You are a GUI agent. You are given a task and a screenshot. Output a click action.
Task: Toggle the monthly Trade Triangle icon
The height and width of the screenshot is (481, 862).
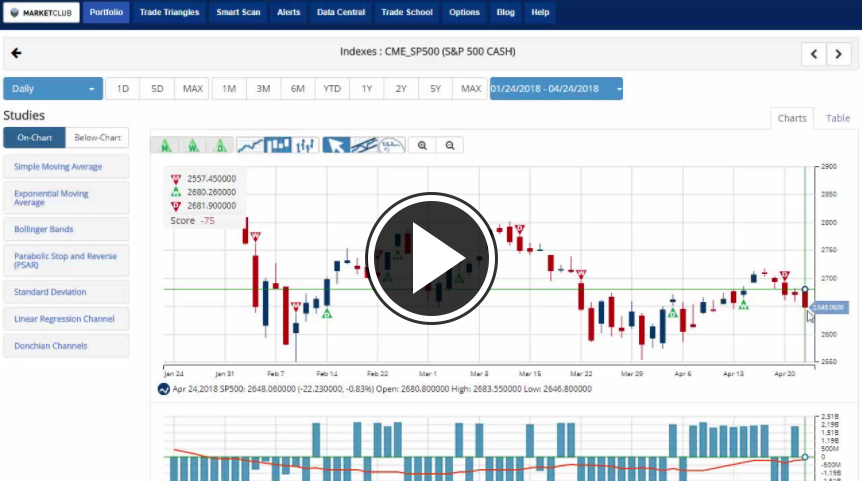click(165, 146)
